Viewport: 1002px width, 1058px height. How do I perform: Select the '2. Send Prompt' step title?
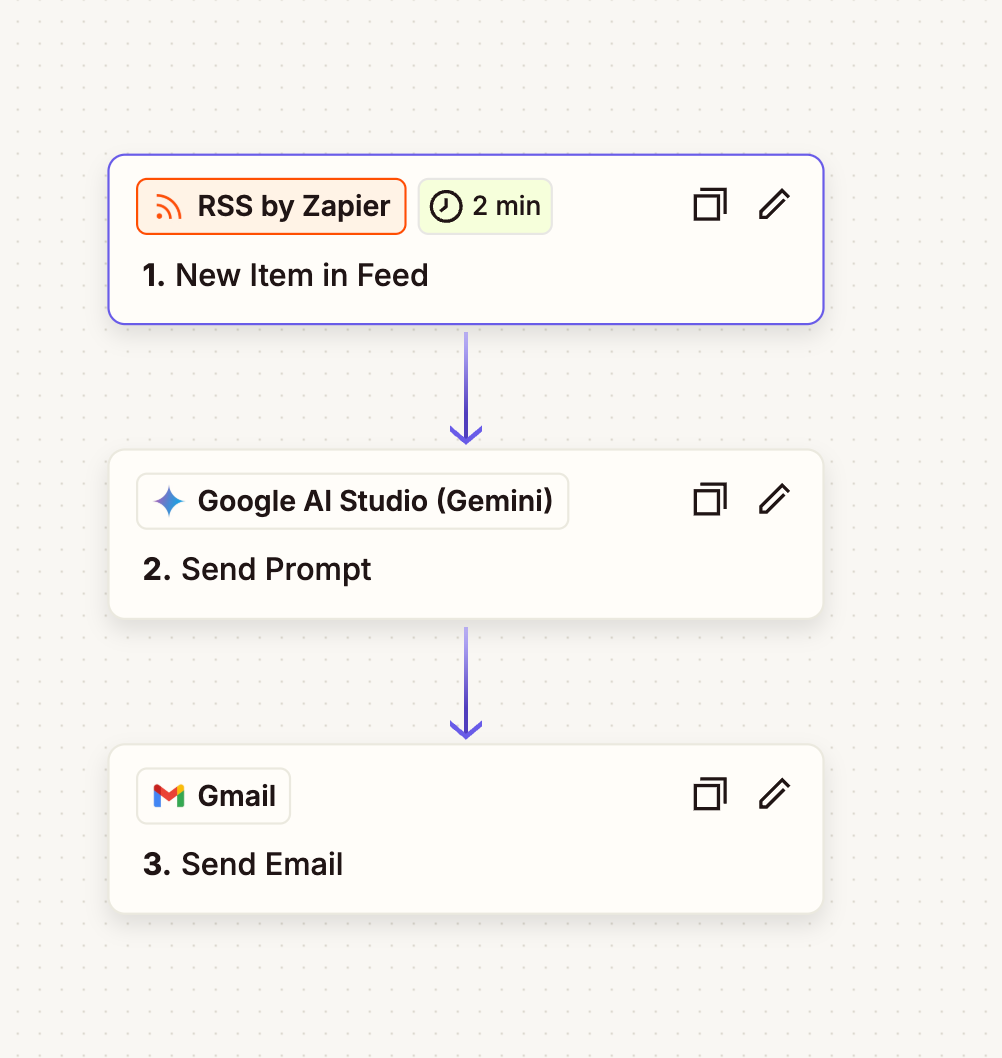(257, 570)
